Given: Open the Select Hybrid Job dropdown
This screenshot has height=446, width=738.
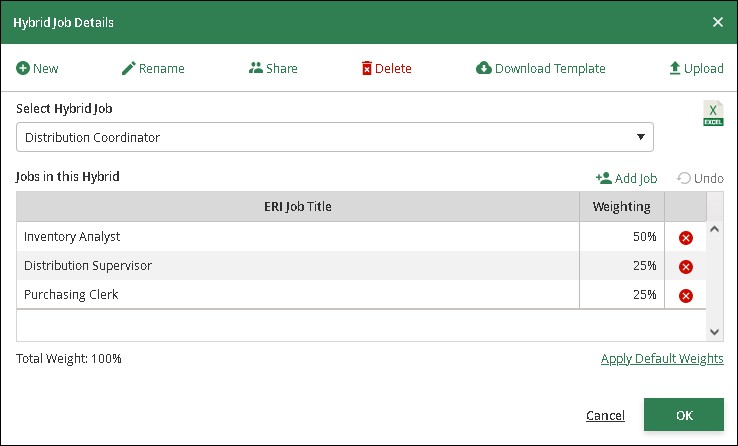Looking at the screenshot, I should (x=335, y=137).
